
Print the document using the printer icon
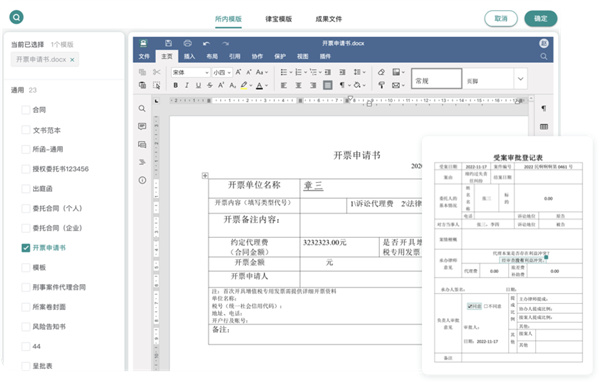point(188,43)
